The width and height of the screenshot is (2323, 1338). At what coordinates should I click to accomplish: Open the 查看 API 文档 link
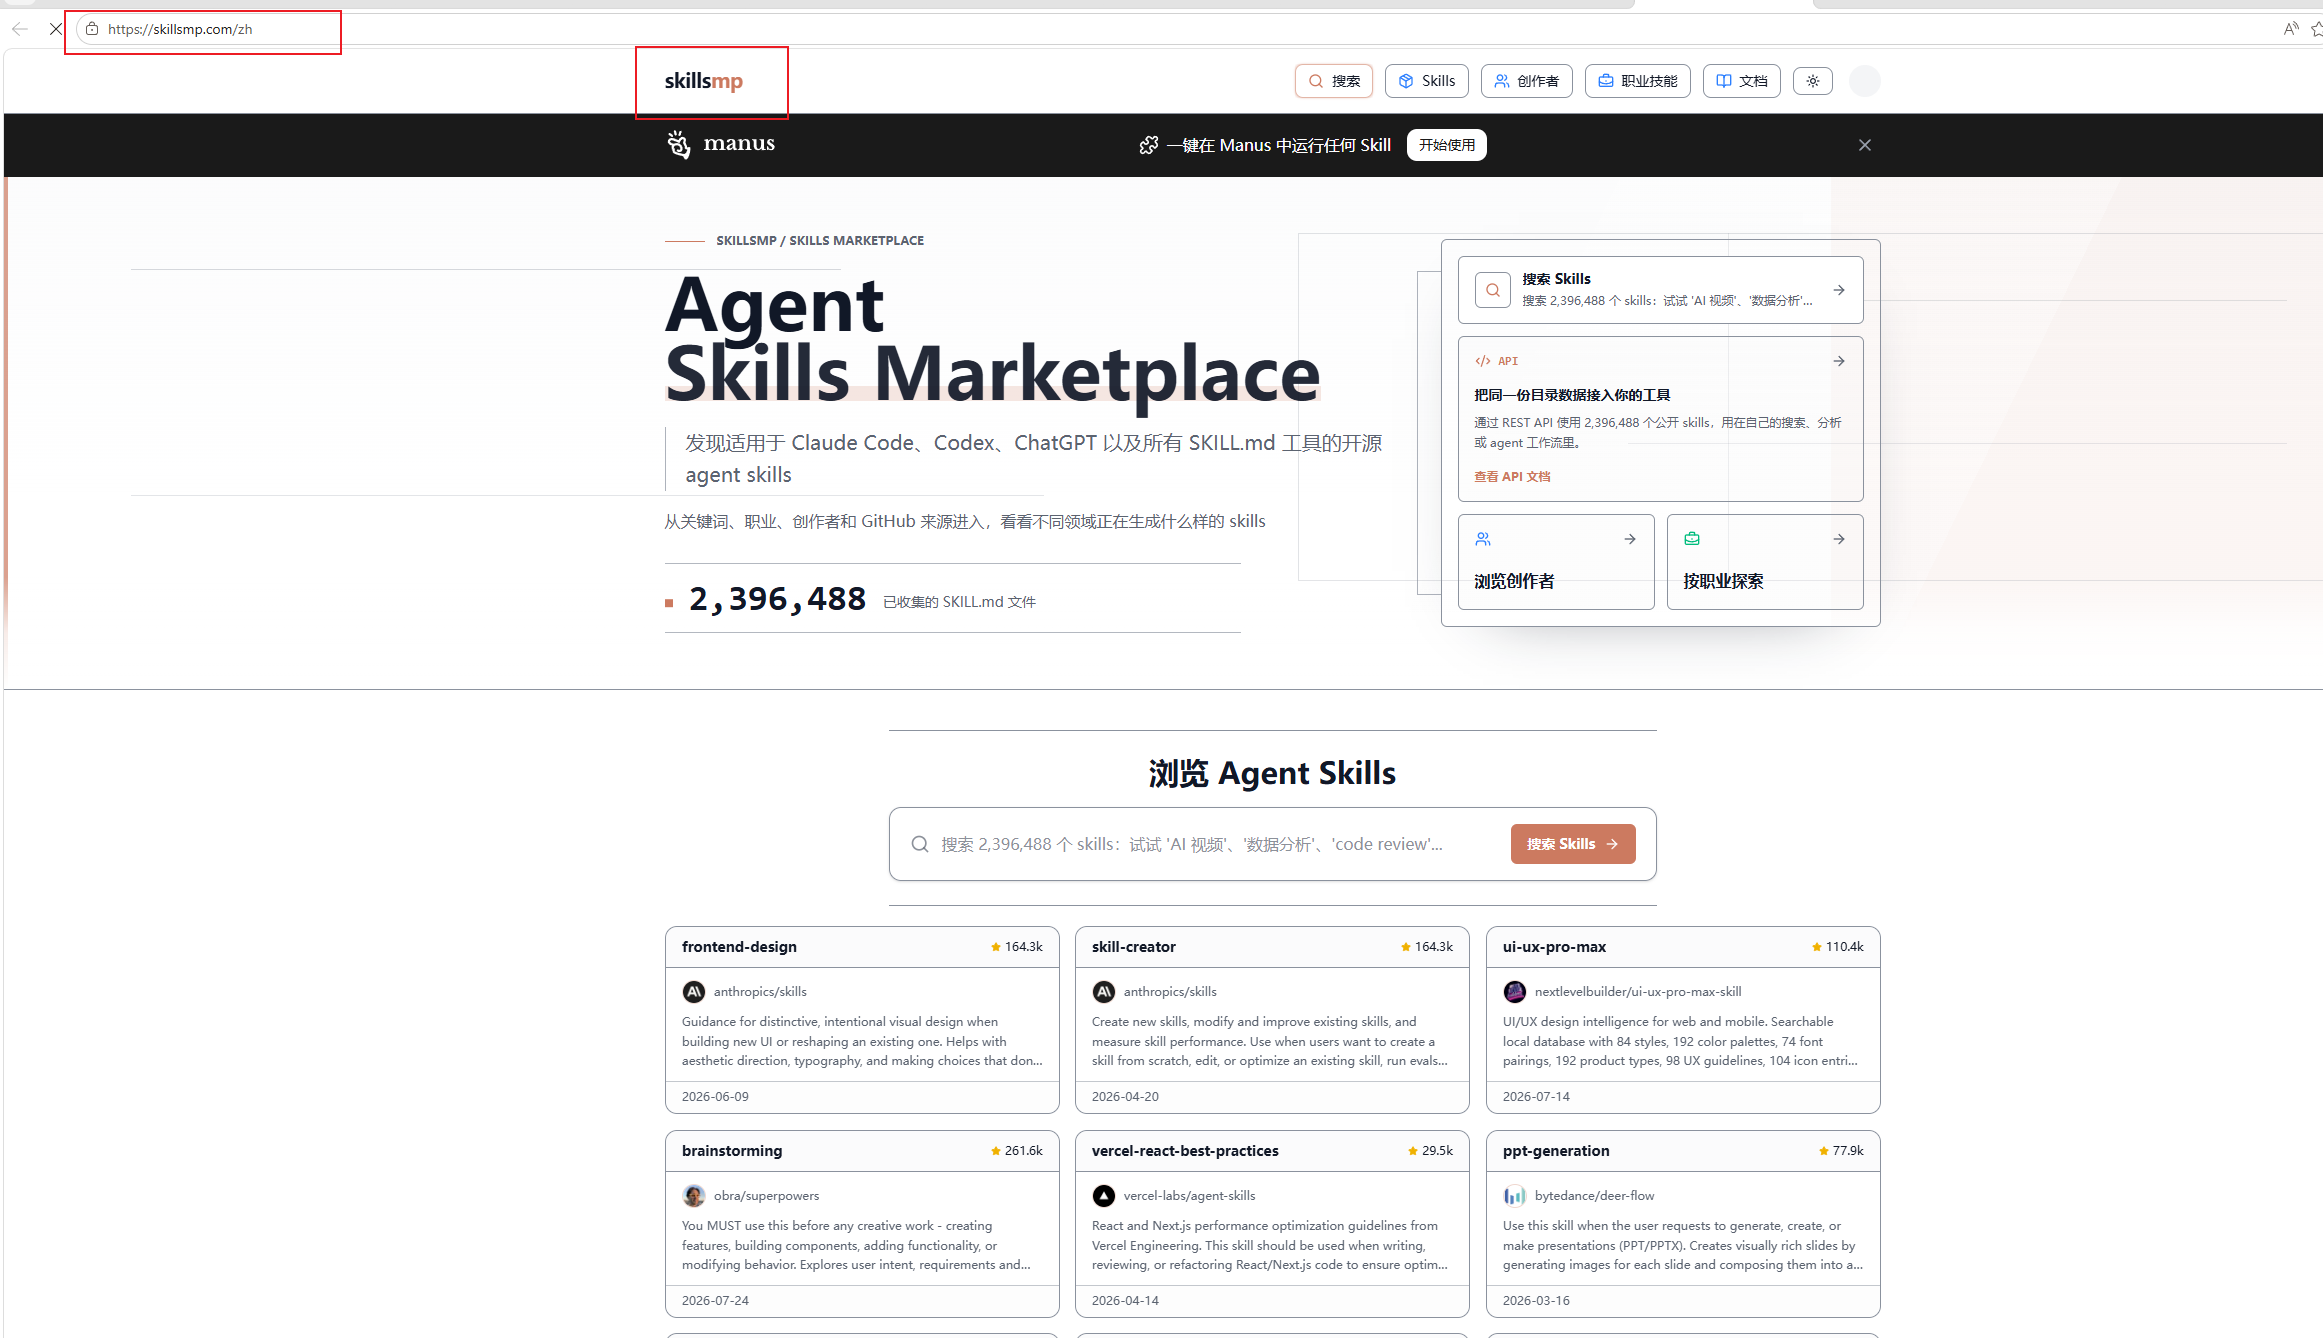[x=1512, y=477]
